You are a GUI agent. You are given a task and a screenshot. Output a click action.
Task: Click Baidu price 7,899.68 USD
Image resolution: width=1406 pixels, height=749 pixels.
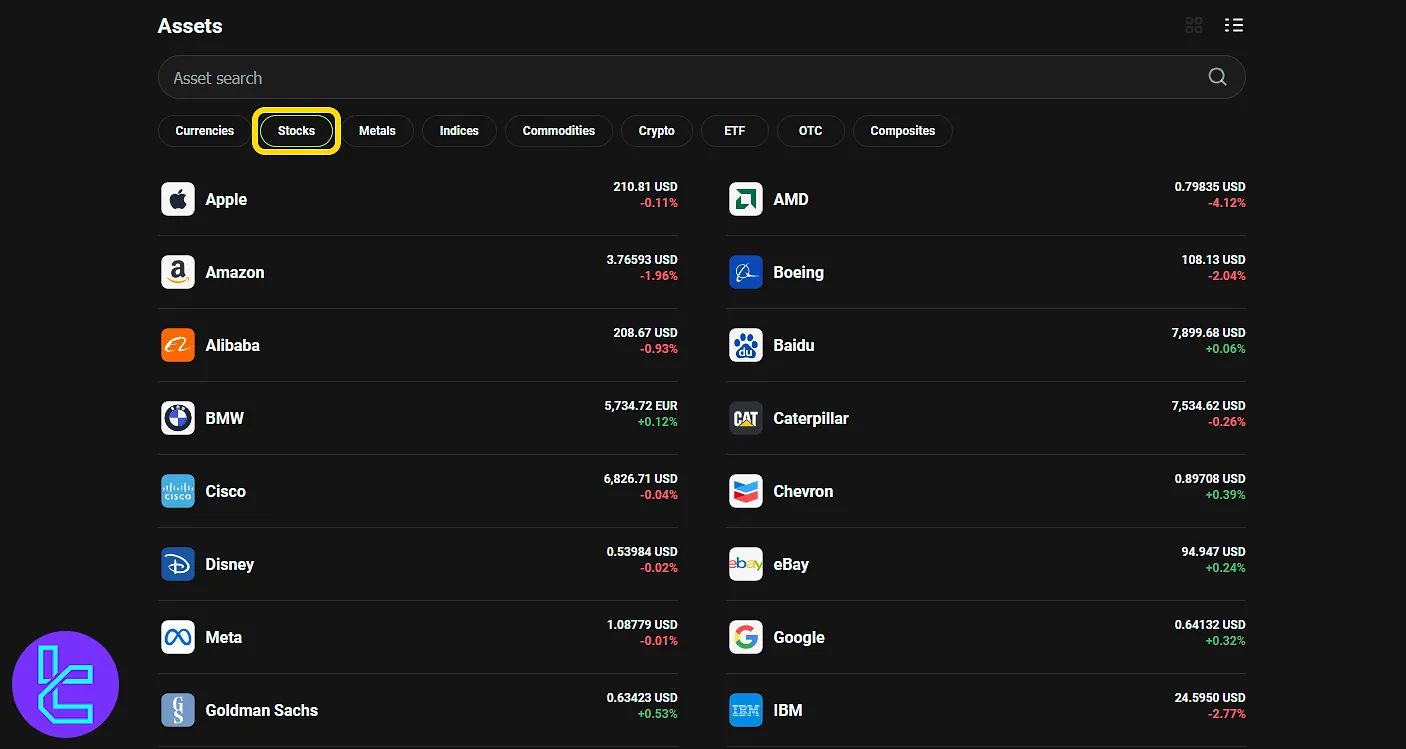(1209, 333)
